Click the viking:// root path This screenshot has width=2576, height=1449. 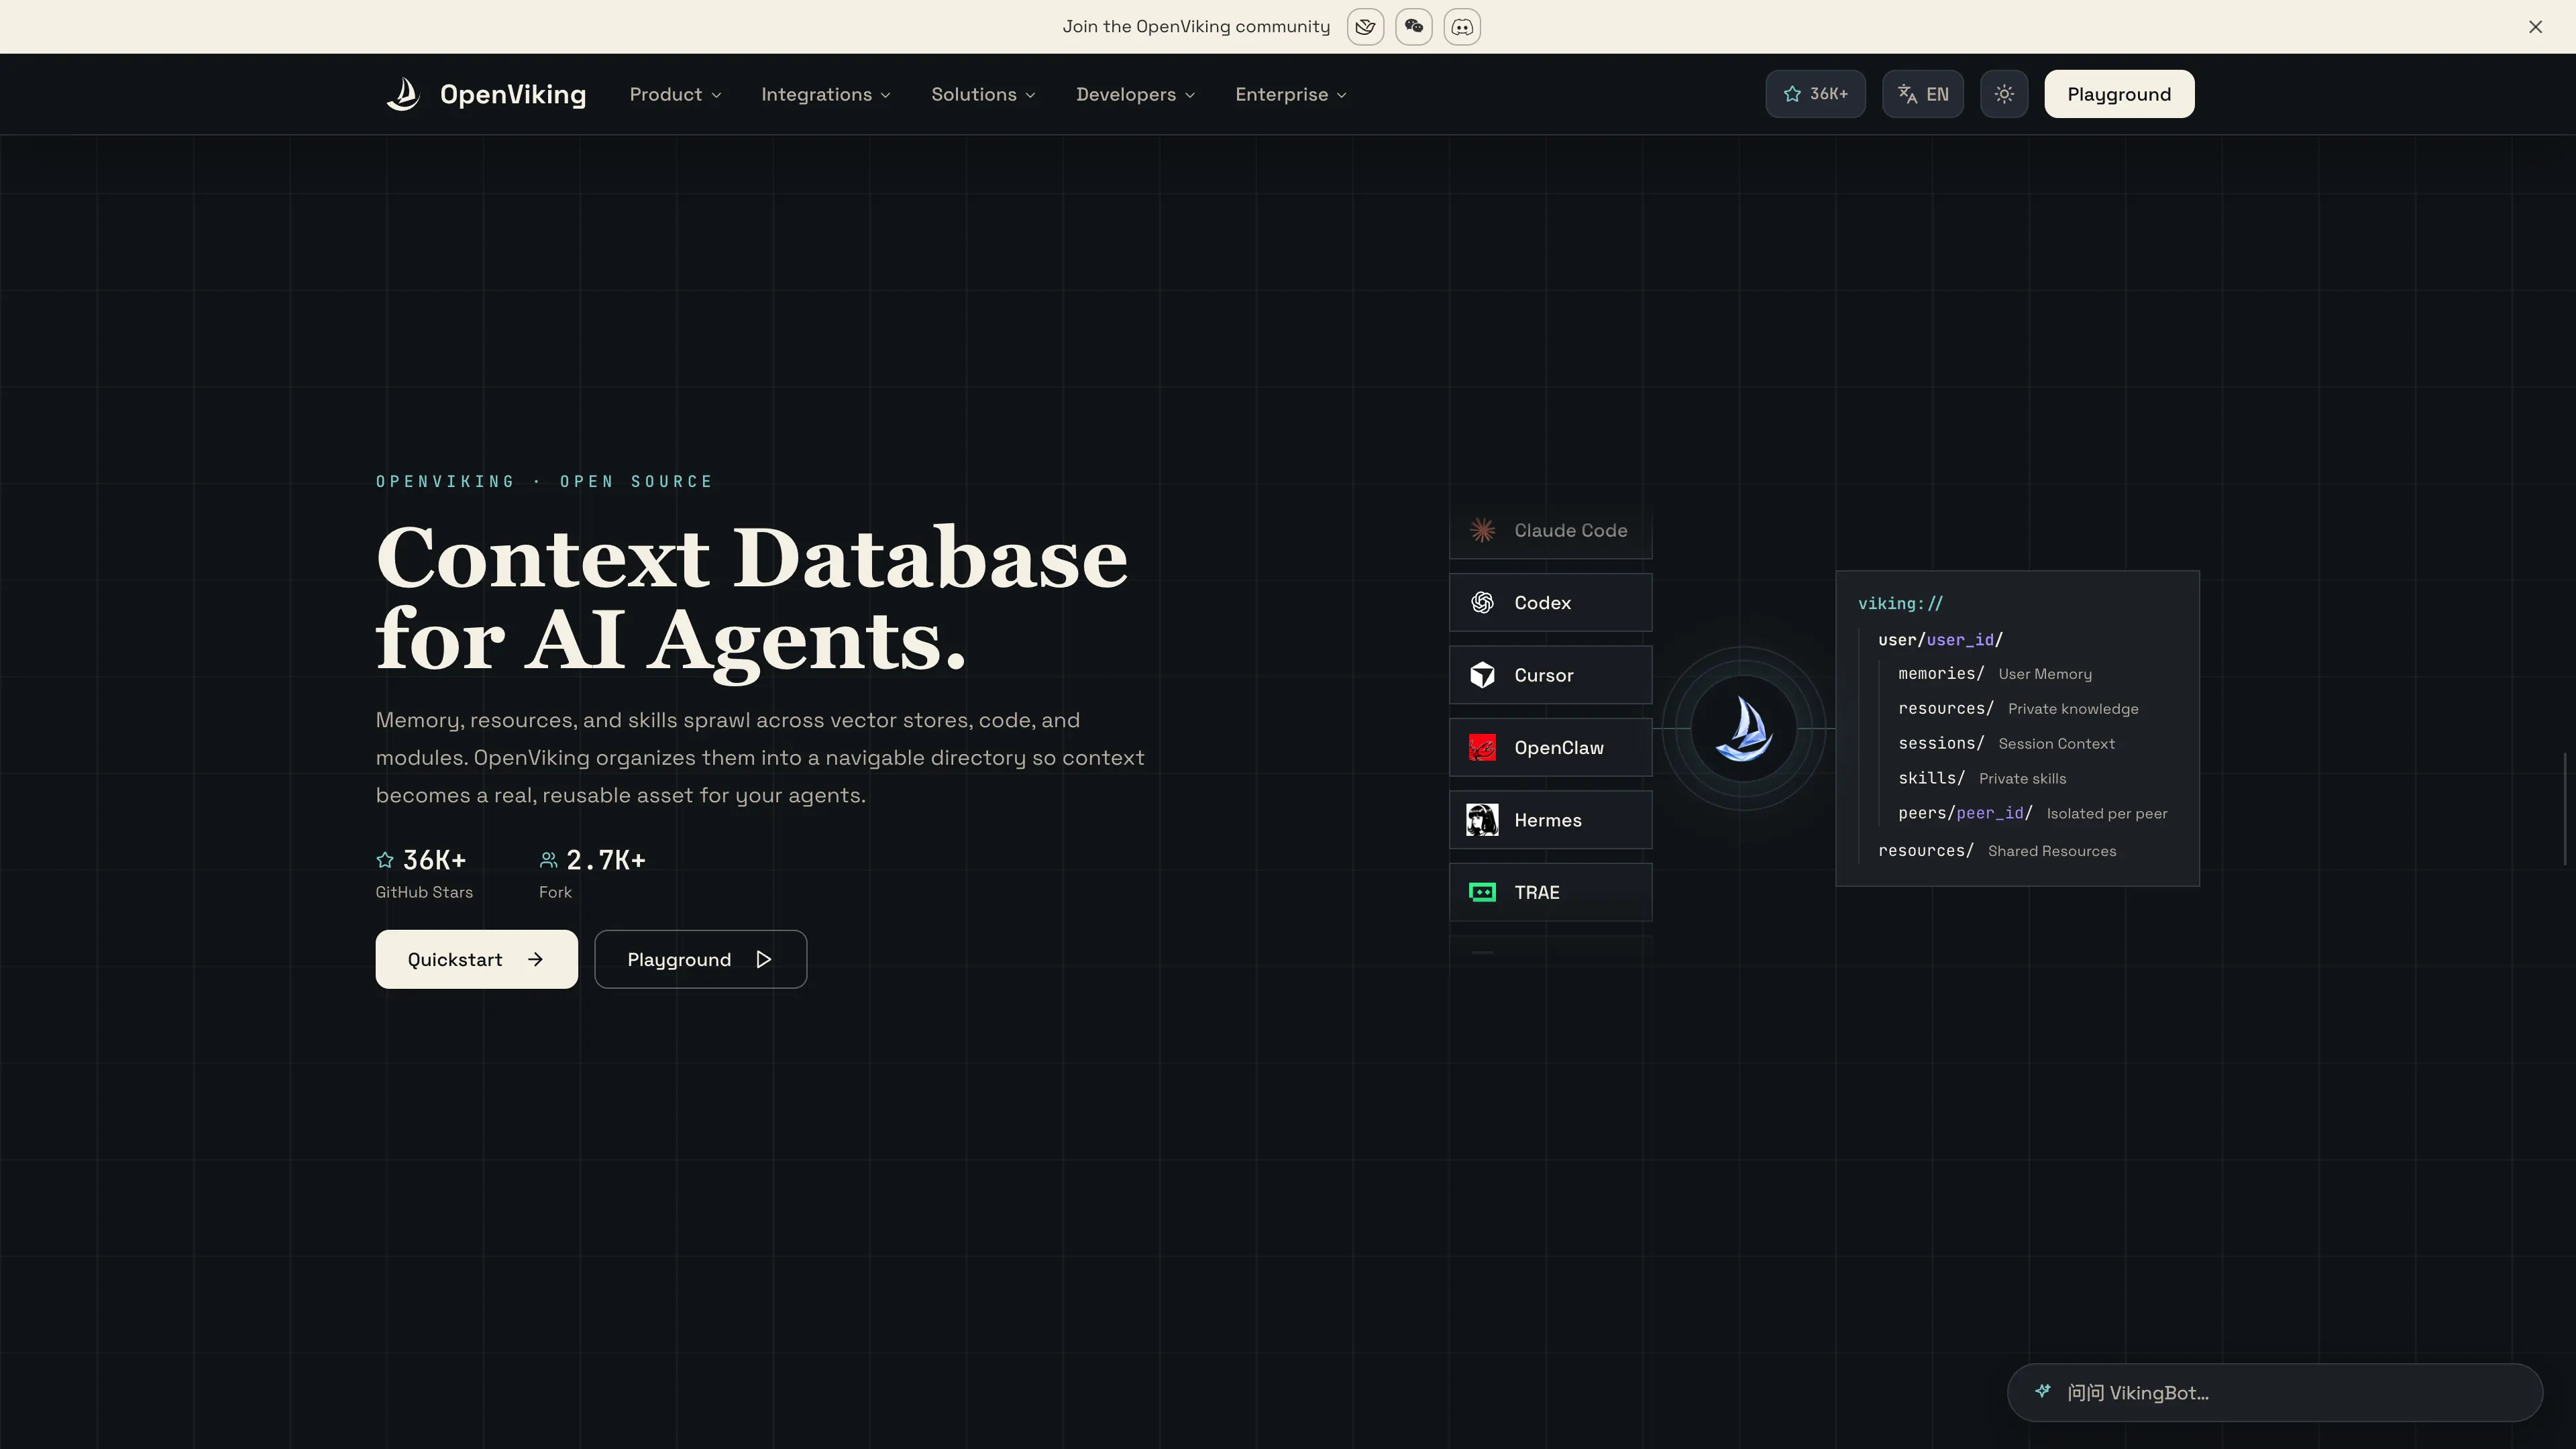point(1900,603)
